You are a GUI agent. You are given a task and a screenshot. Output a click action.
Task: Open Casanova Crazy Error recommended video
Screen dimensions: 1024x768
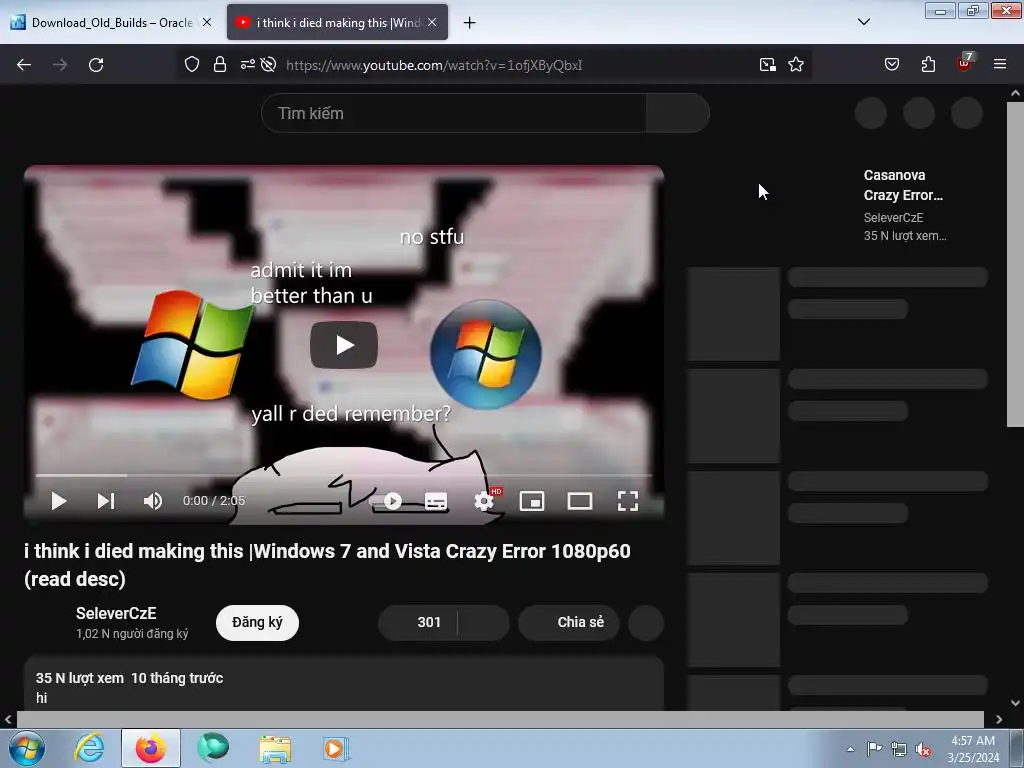tap(904, 185)
